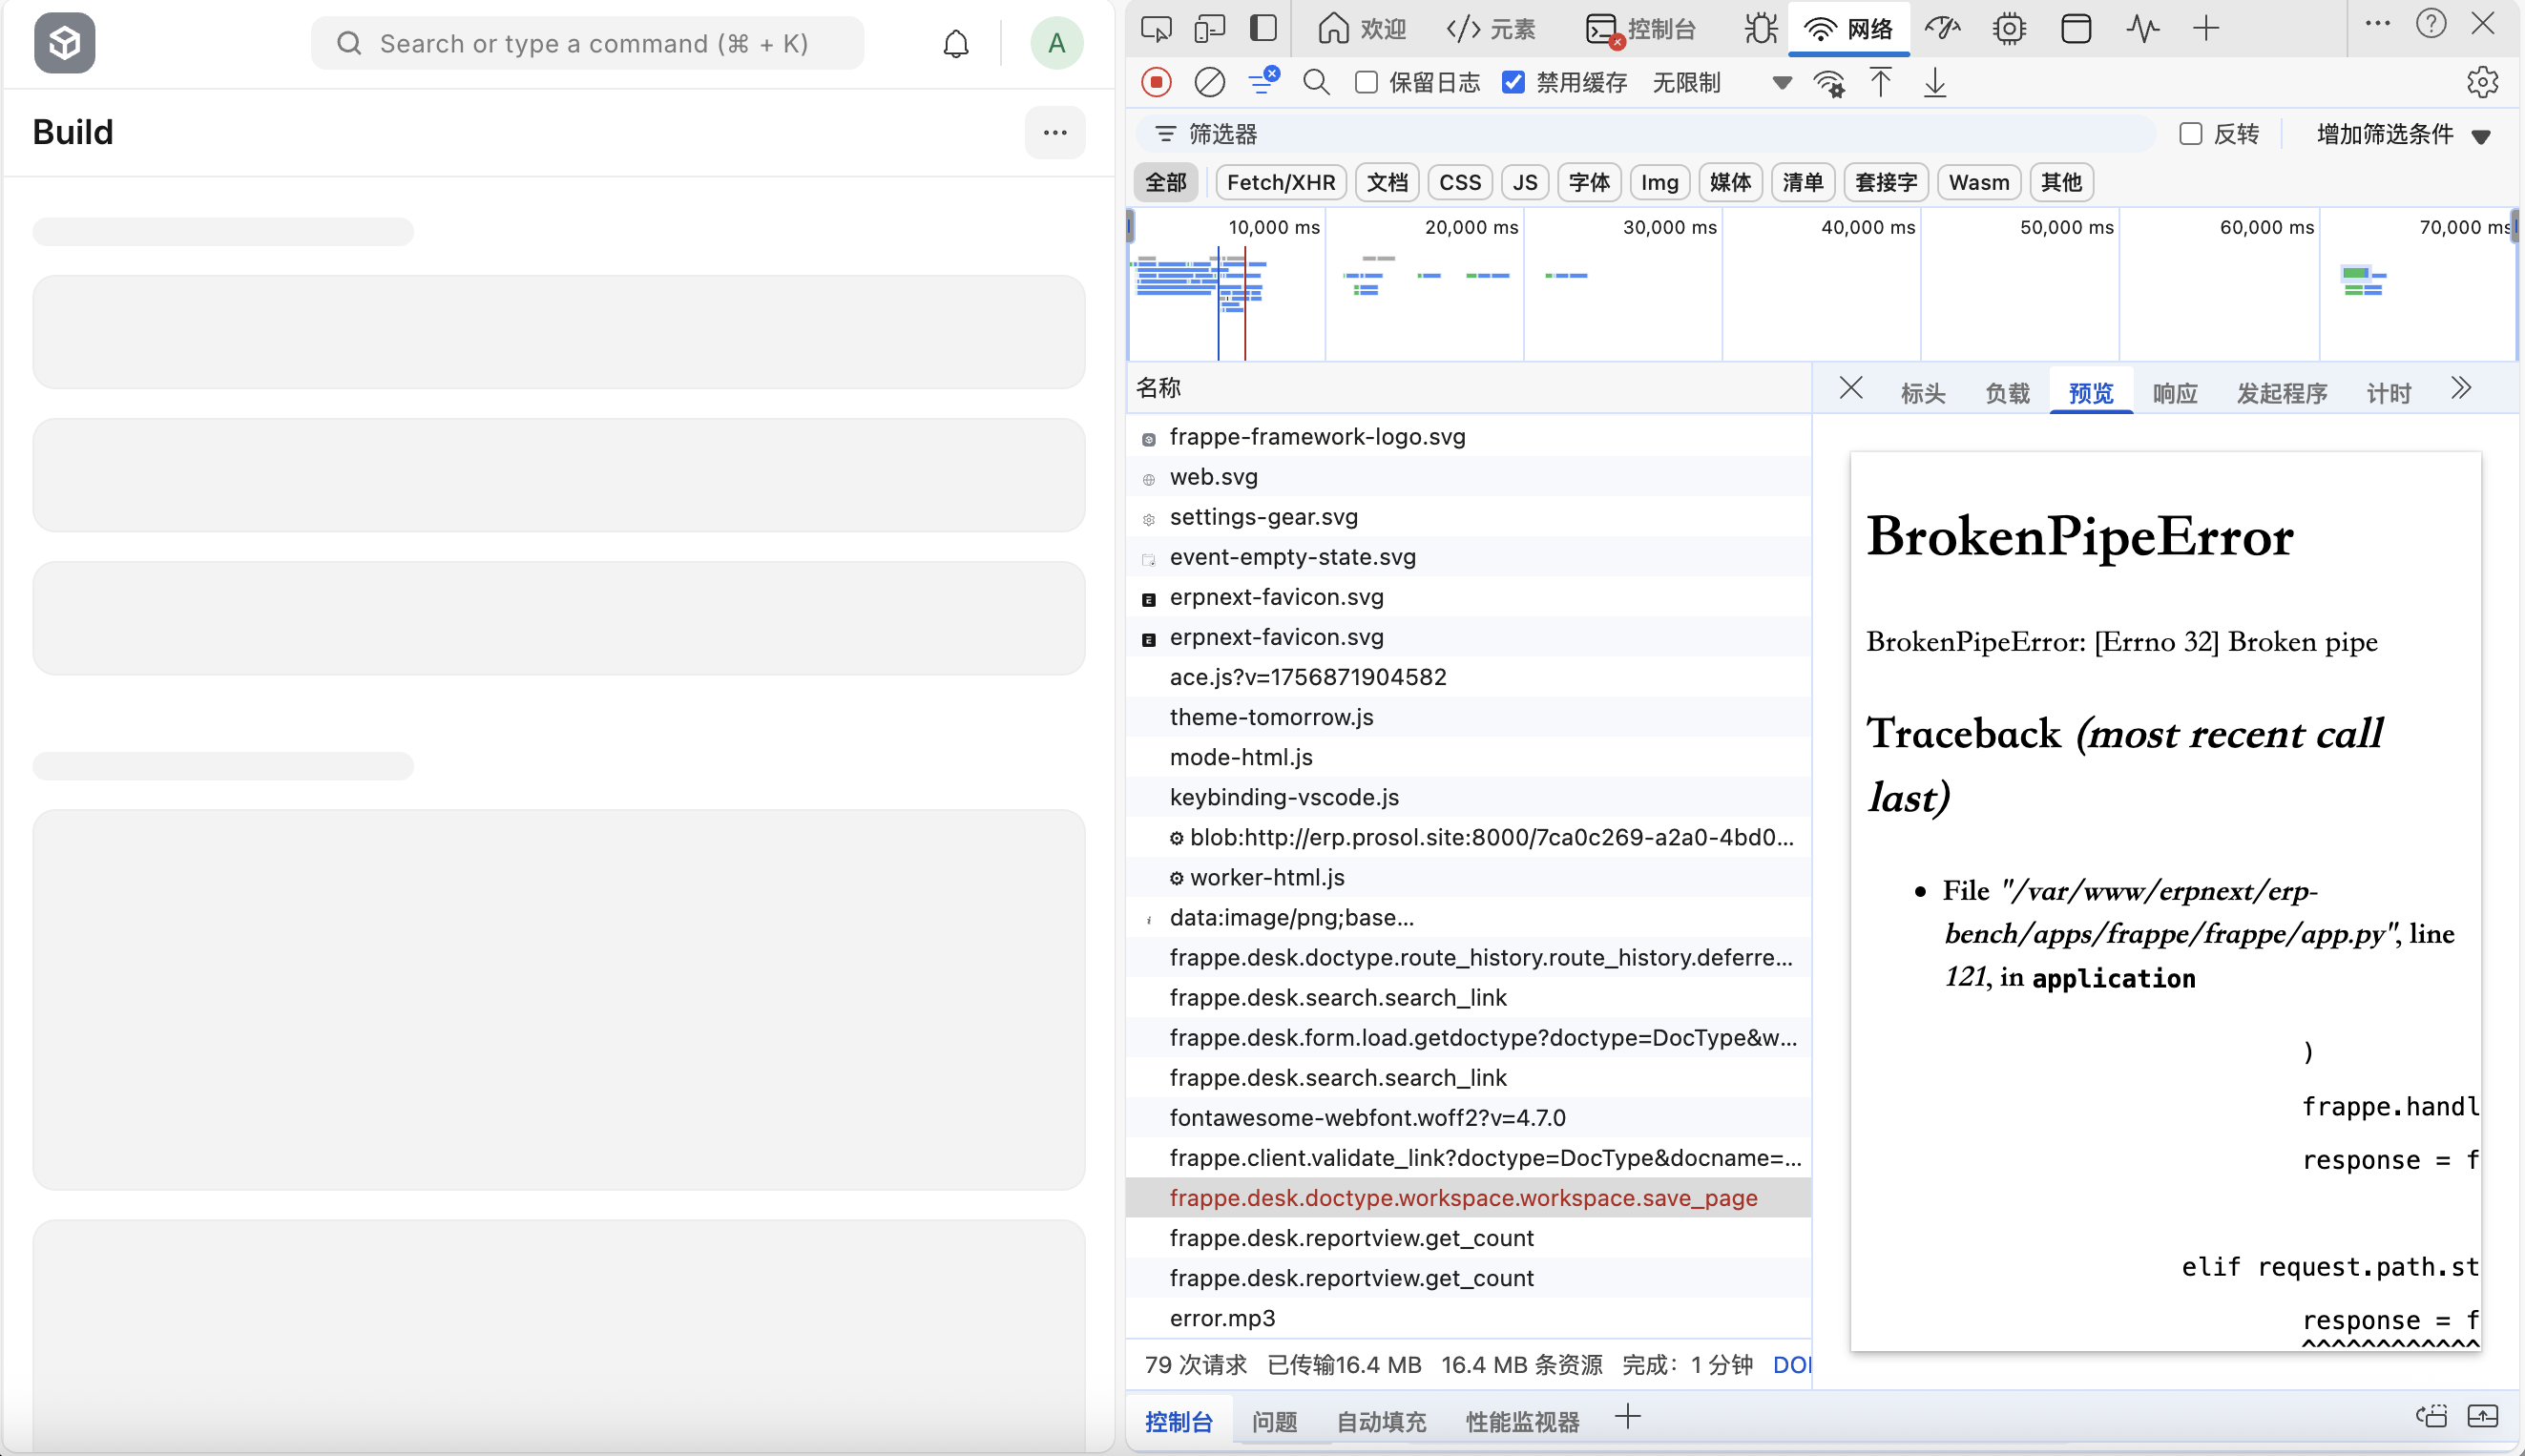The width and height of the screenshot is (2525, 1456).
Task: Close the request details pane
Action: click(1851, 388)
